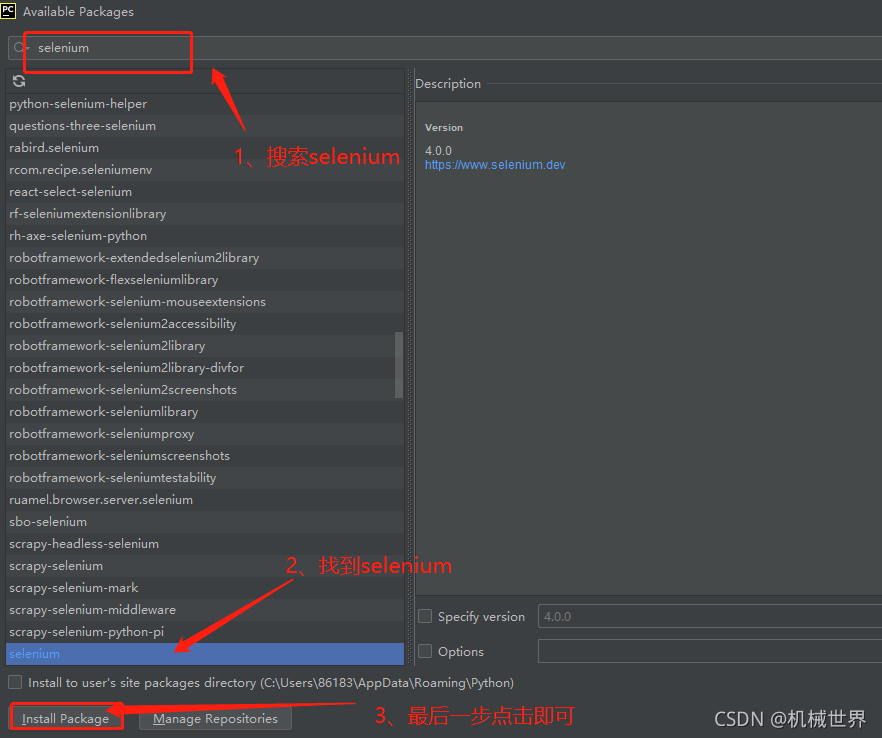
Task: Select rabird.selenium package
Action: (205, 147)
